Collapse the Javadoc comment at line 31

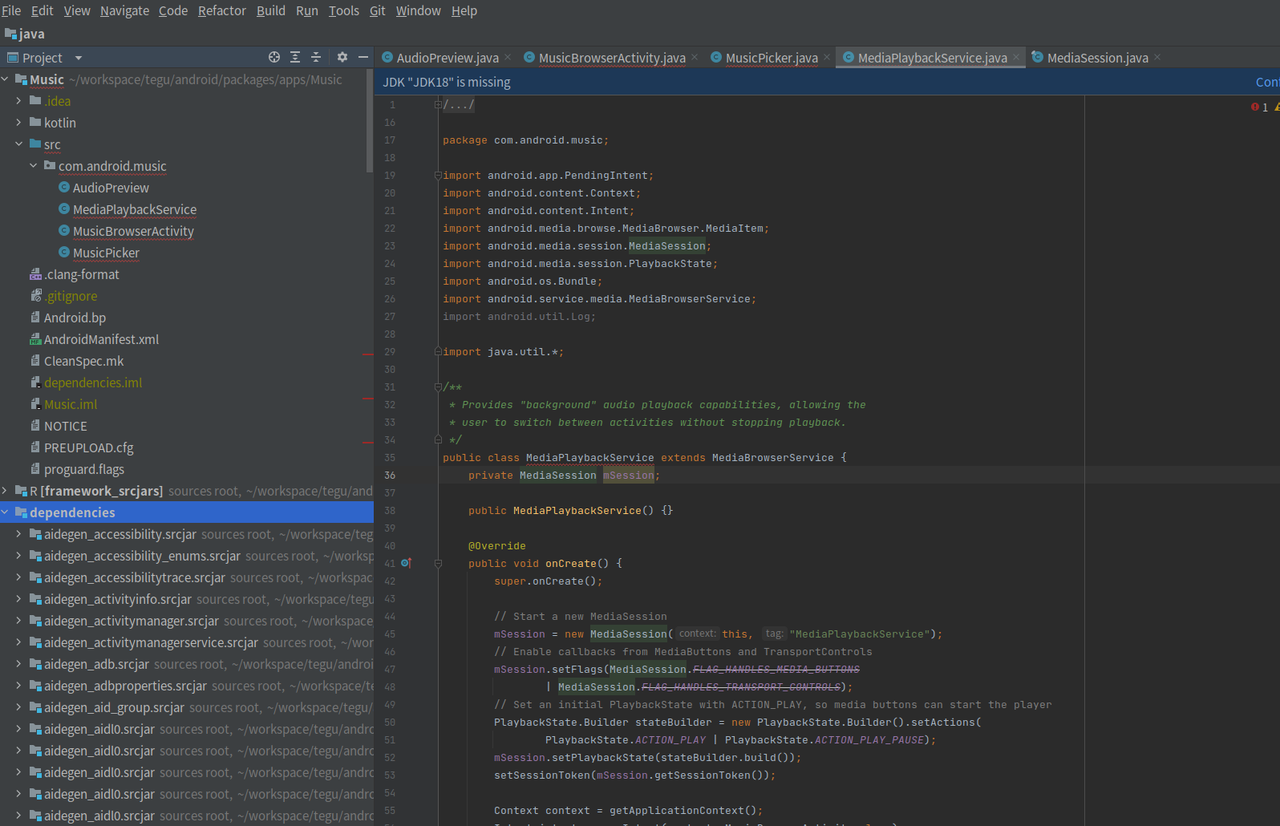[x=438, y=387]
